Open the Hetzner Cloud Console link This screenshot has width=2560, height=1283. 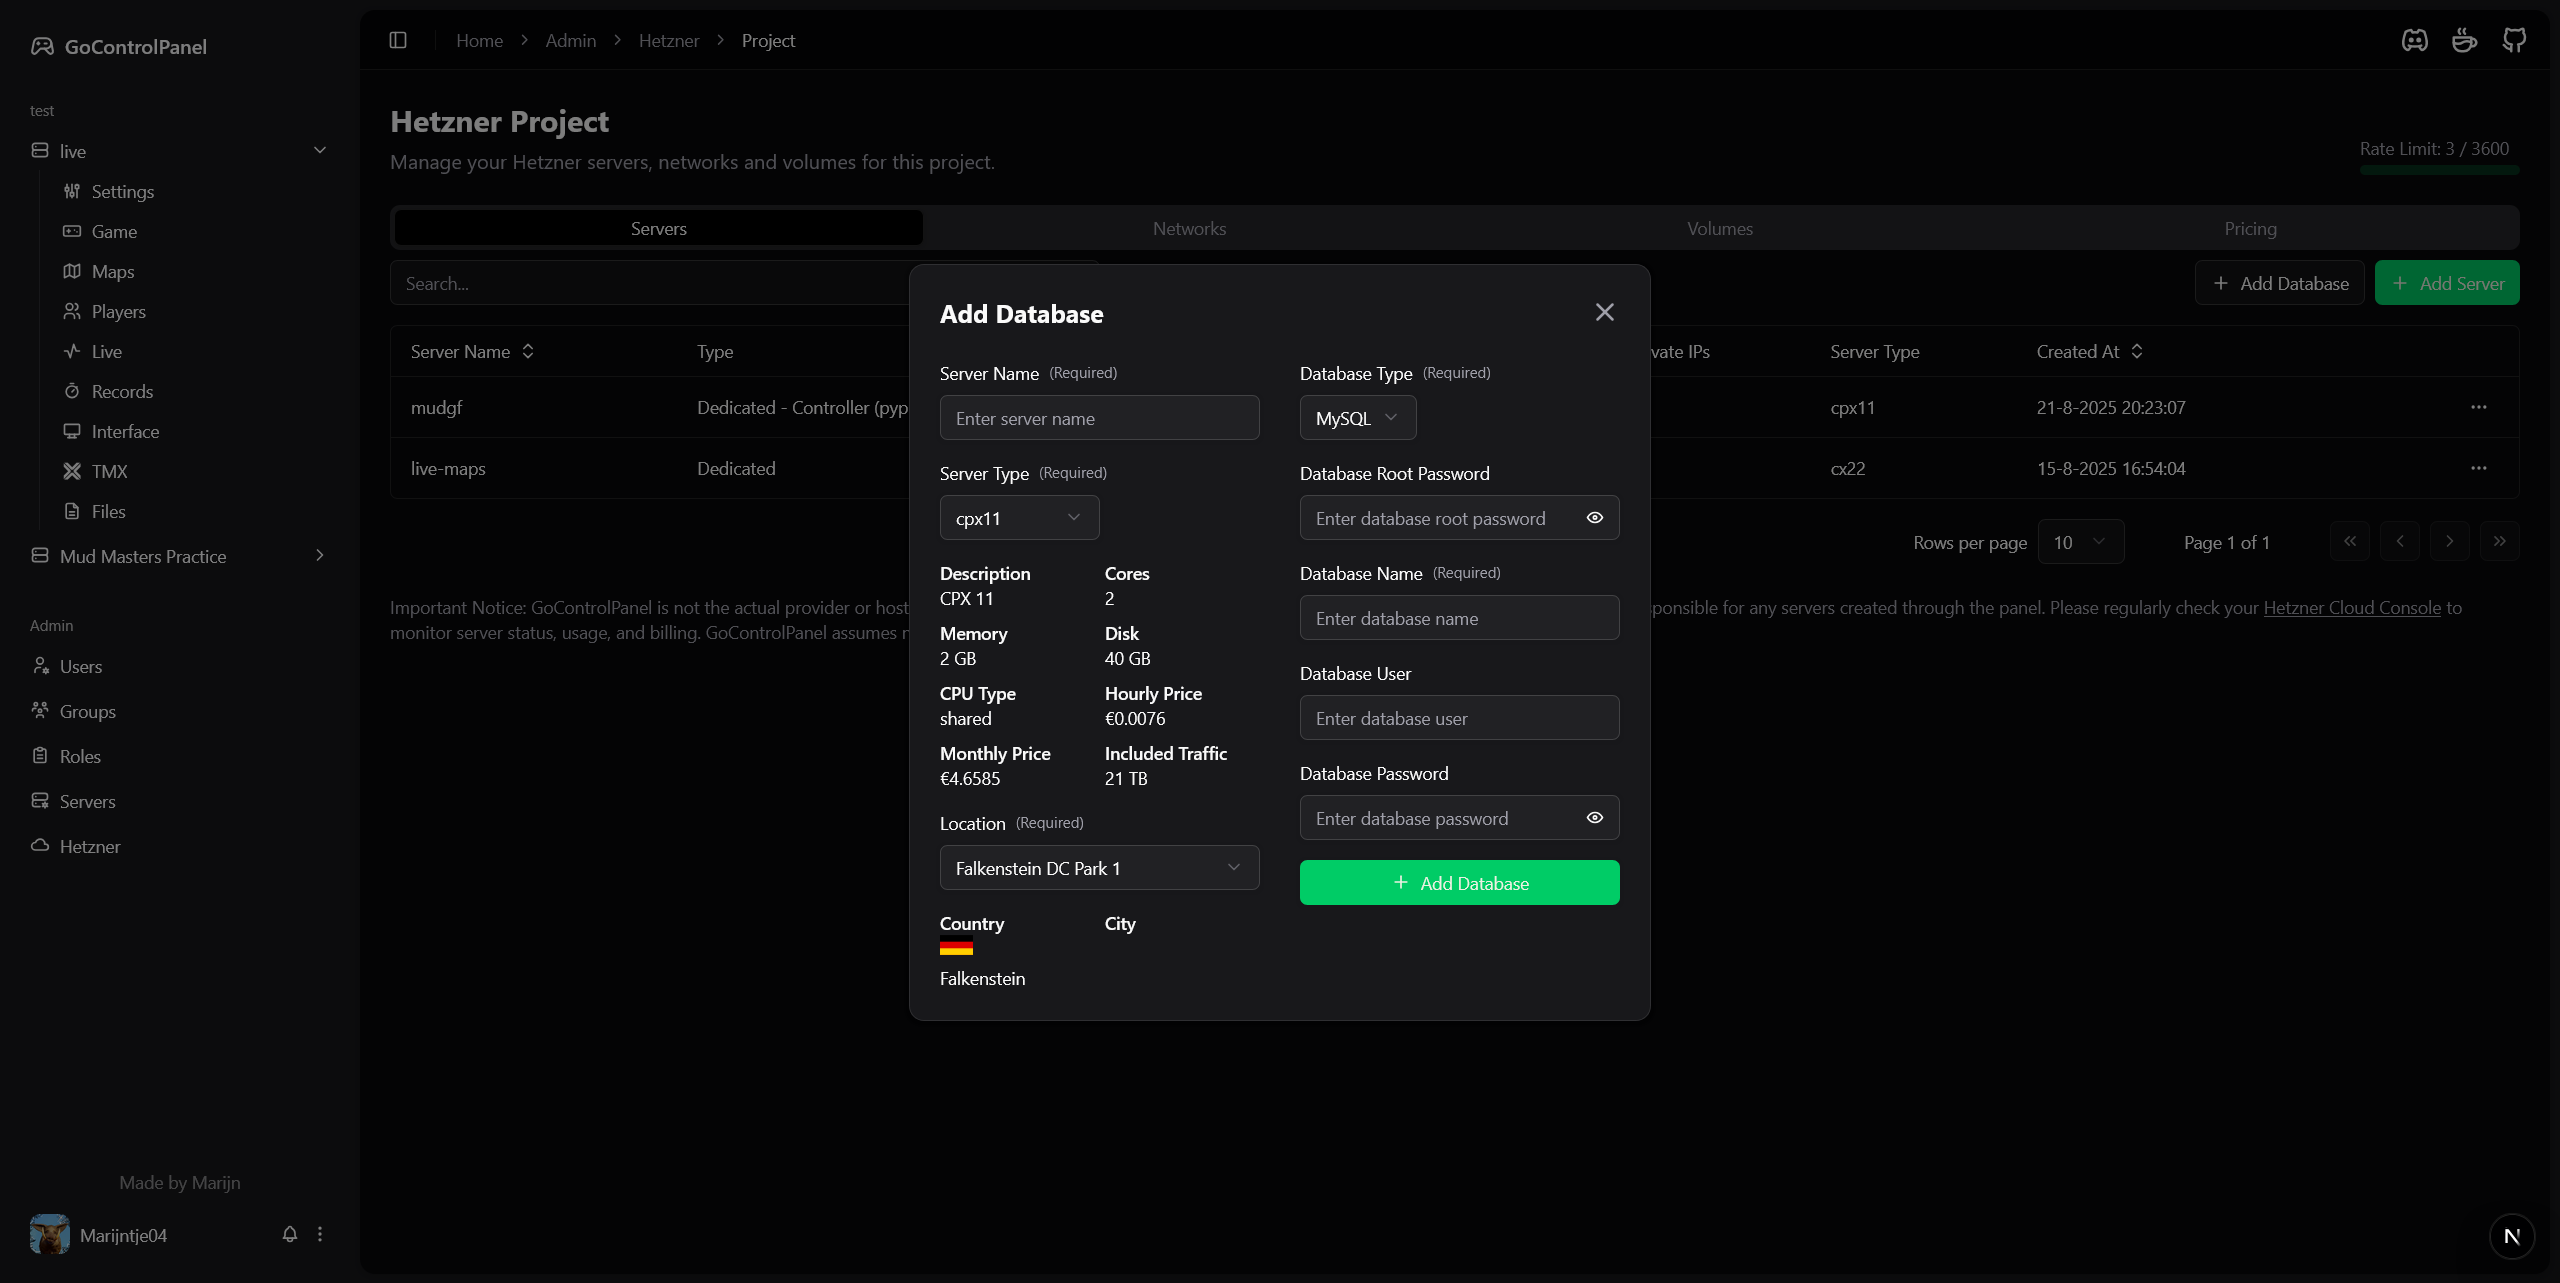[2352, 607]
